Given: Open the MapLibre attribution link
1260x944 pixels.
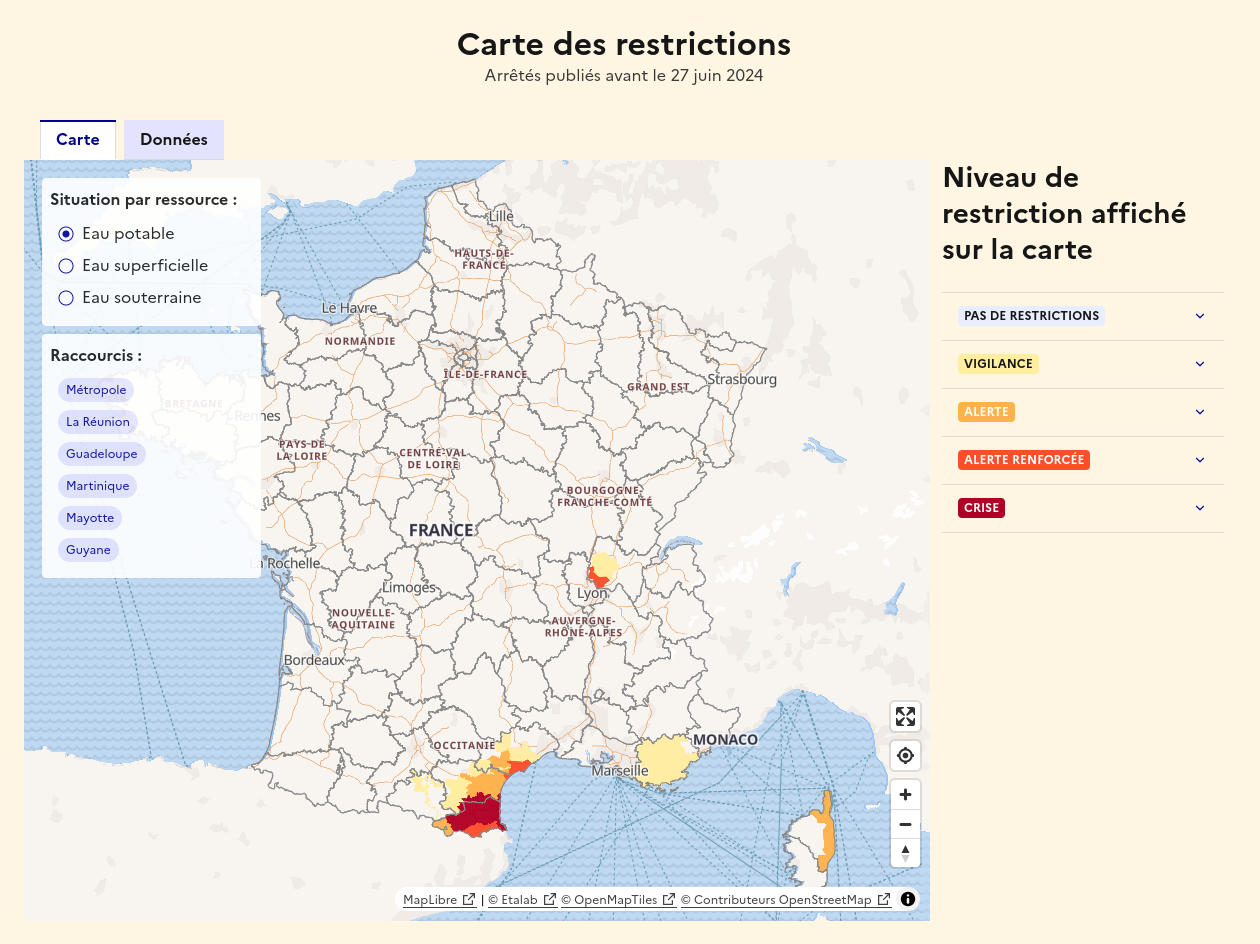Looking at the screenshot, I should (x=430, y=900).
